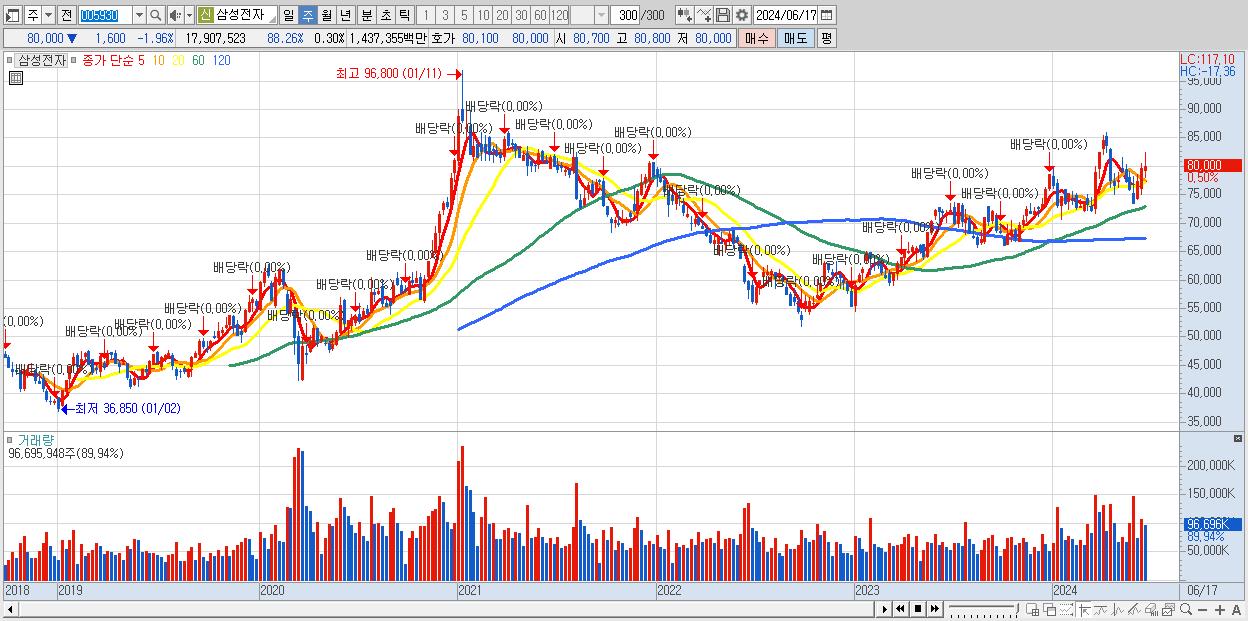
Task: Click the save chart floppy disk icon
Action: pyautogui.click(x=722, y=15)
